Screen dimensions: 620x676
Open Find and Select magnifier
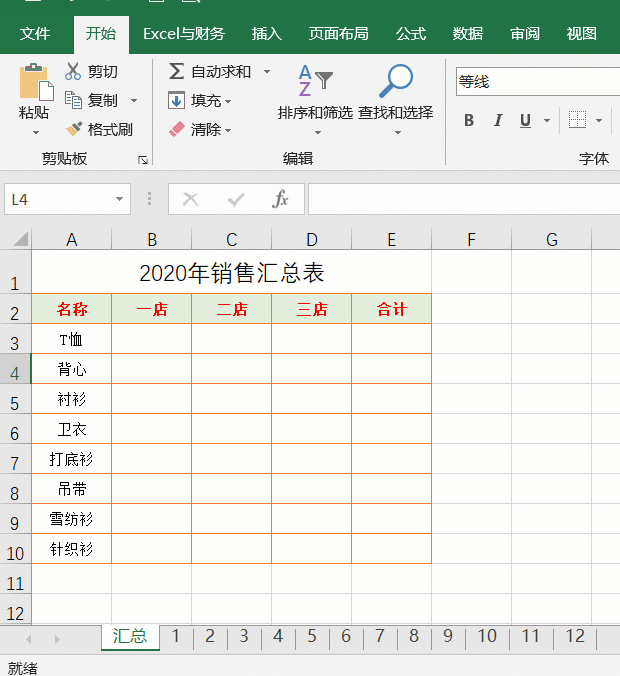point(395,81)
